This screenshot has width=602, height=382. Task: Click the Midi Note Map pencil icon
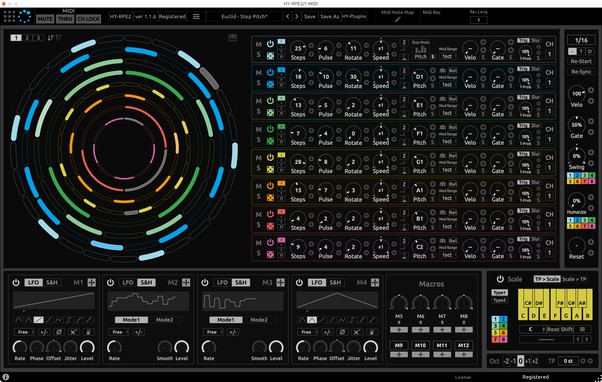397,19
